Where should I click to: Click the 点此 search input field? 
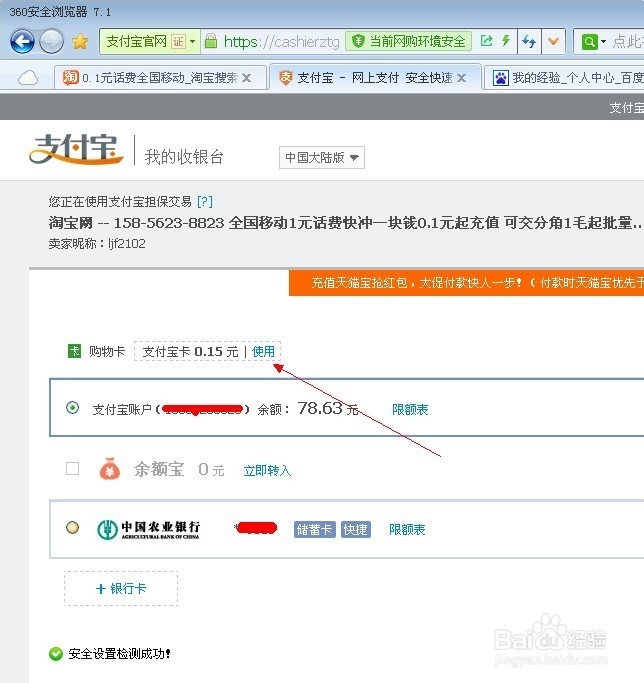[x=627, y=42]
